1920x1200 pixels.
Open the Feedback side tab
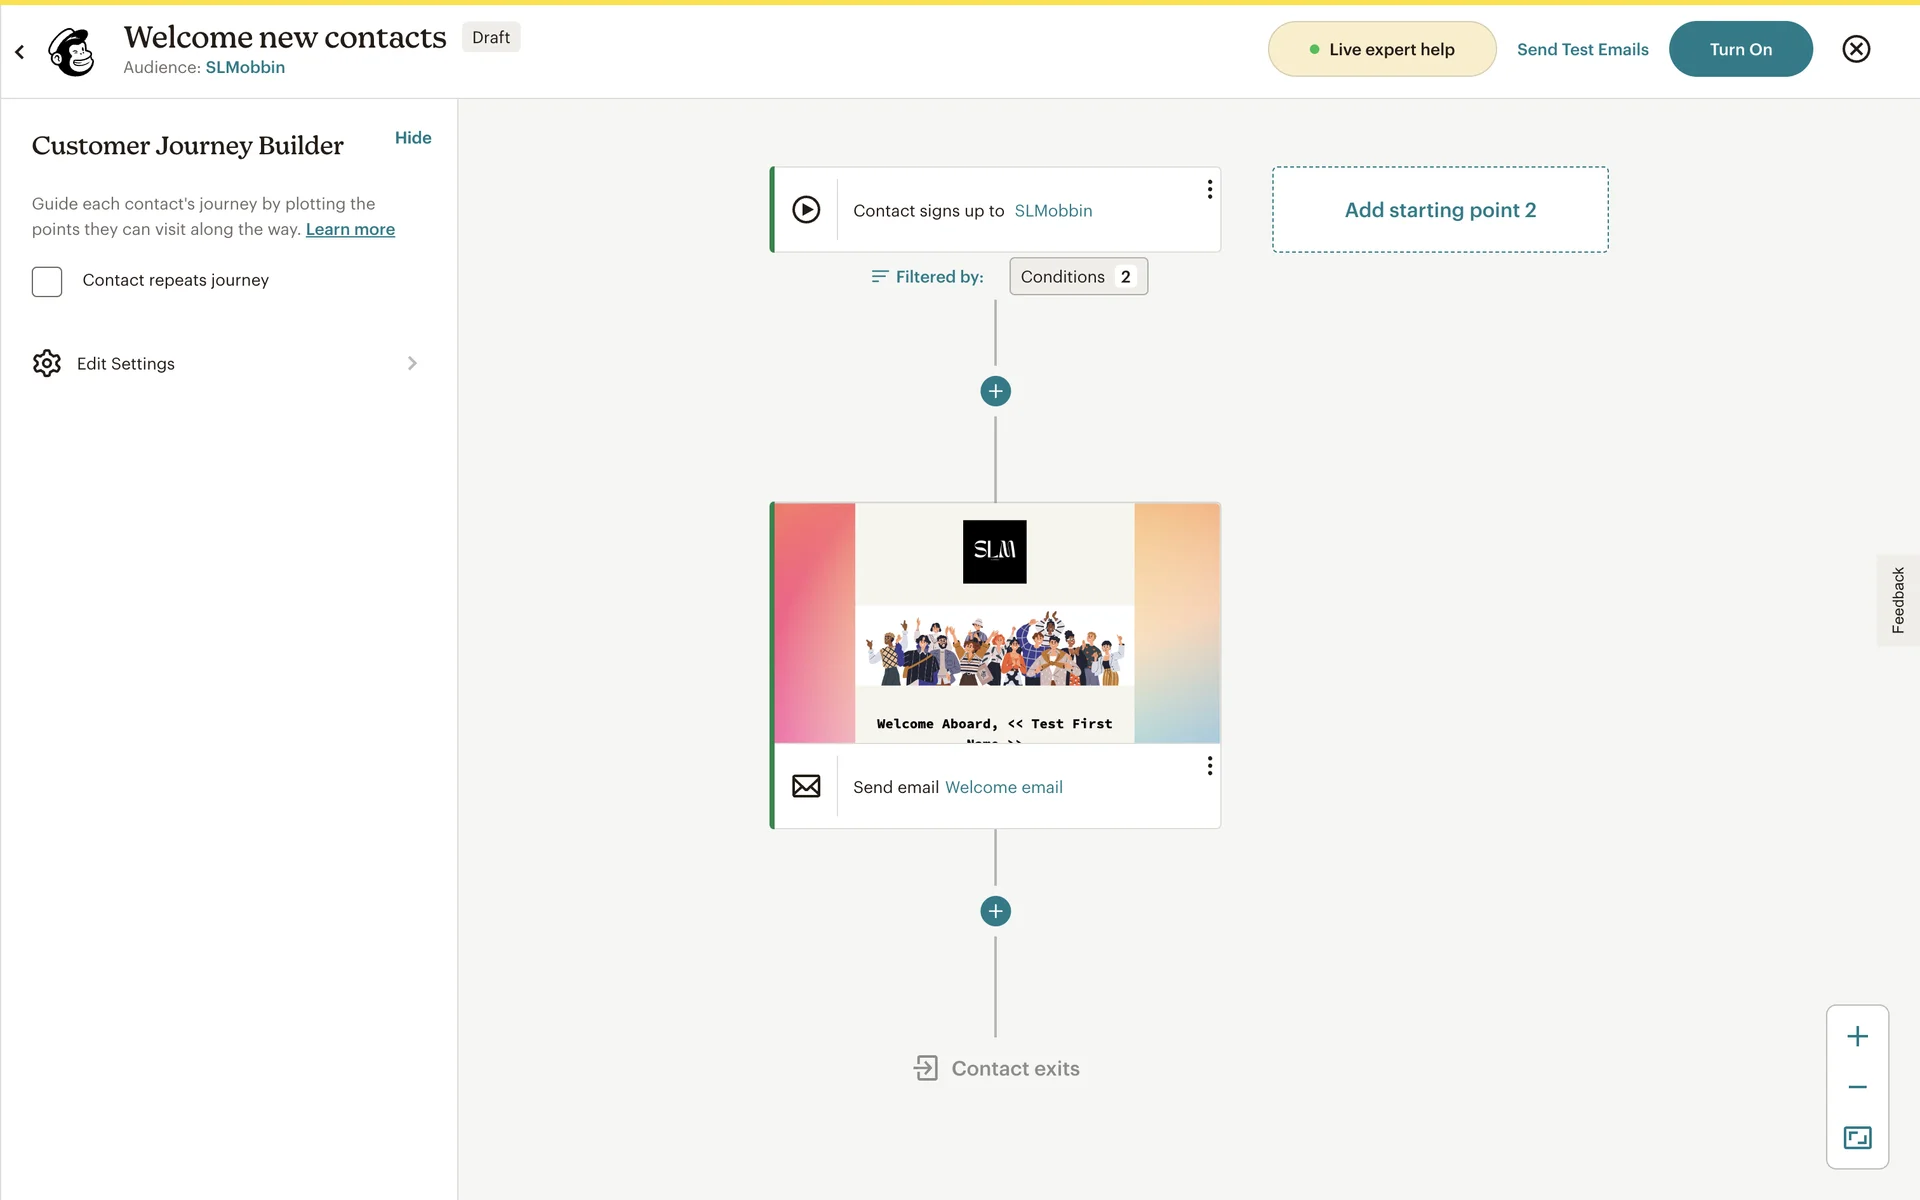click(x=1897, y=600)
